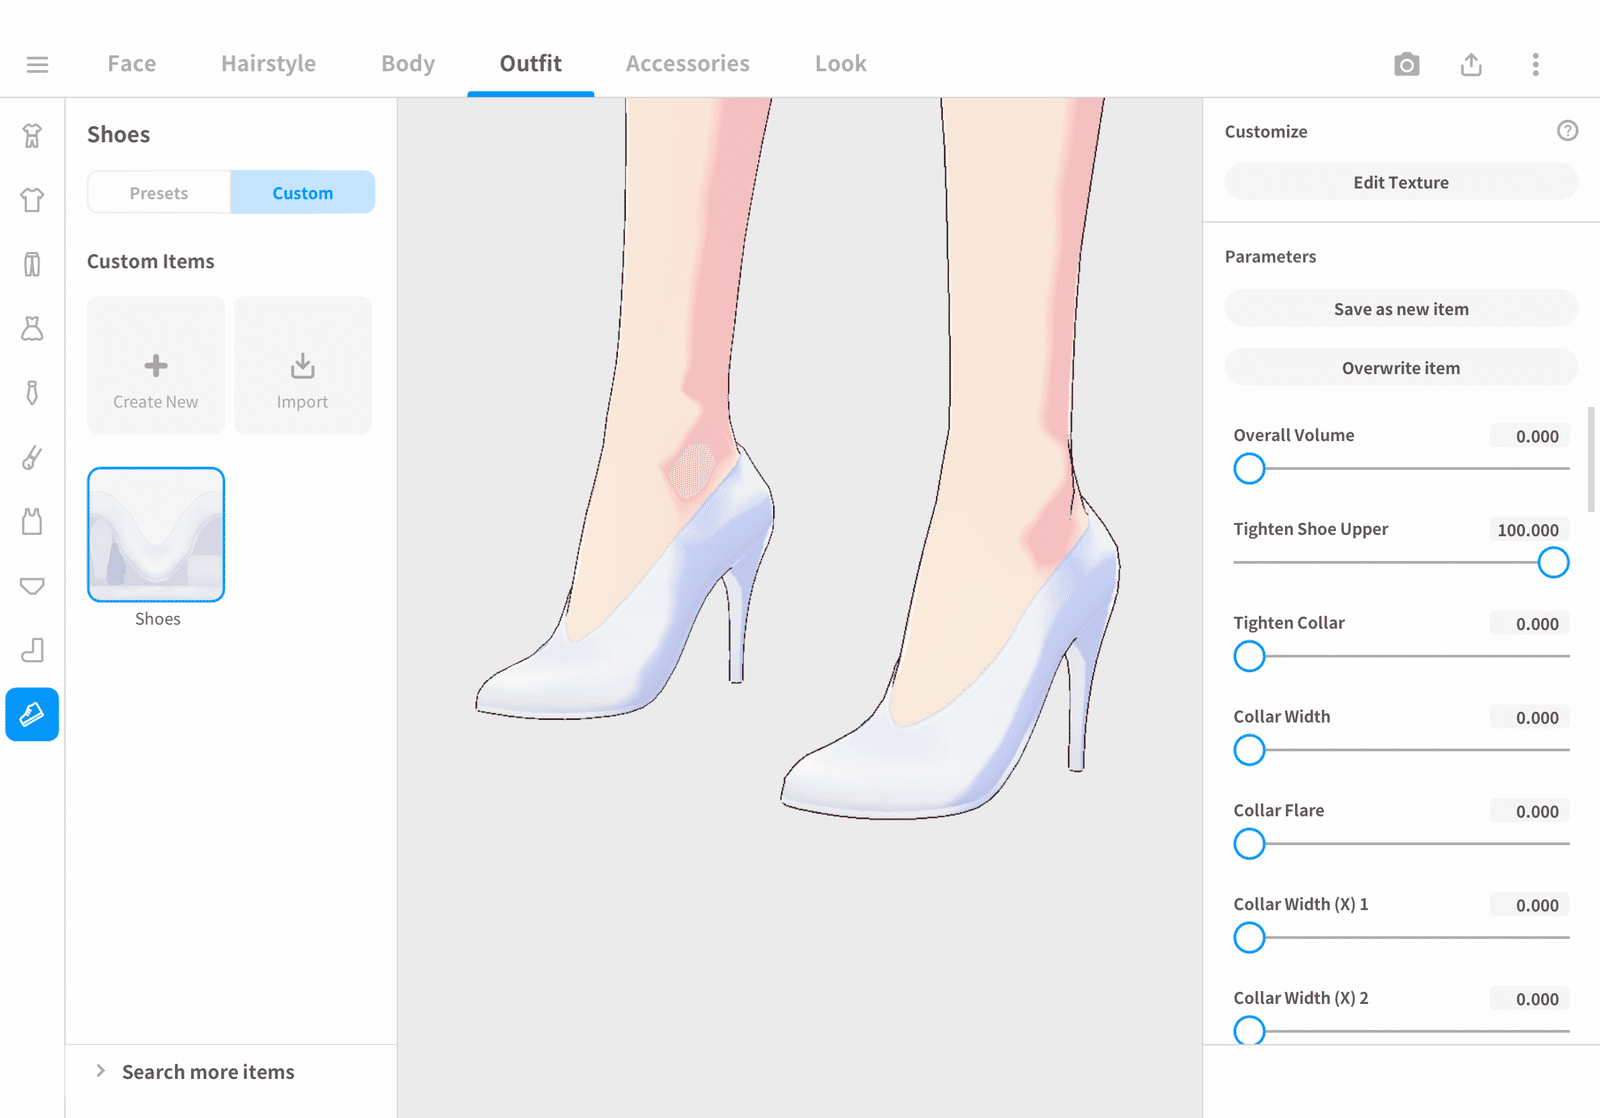Click the export upload icon

pos(1471,65)
